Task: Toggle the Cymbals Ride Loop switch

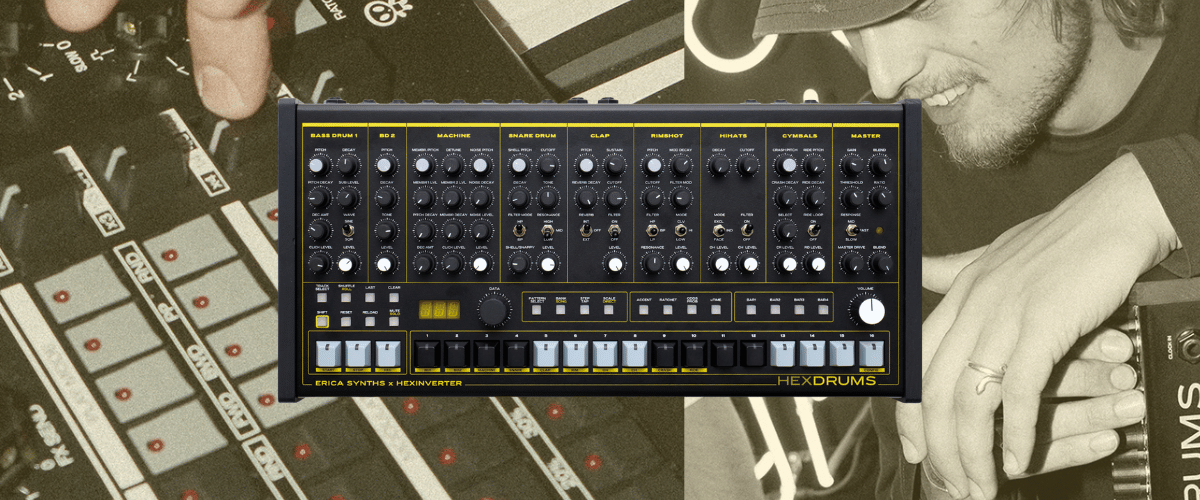Action: tap(814, 232)
